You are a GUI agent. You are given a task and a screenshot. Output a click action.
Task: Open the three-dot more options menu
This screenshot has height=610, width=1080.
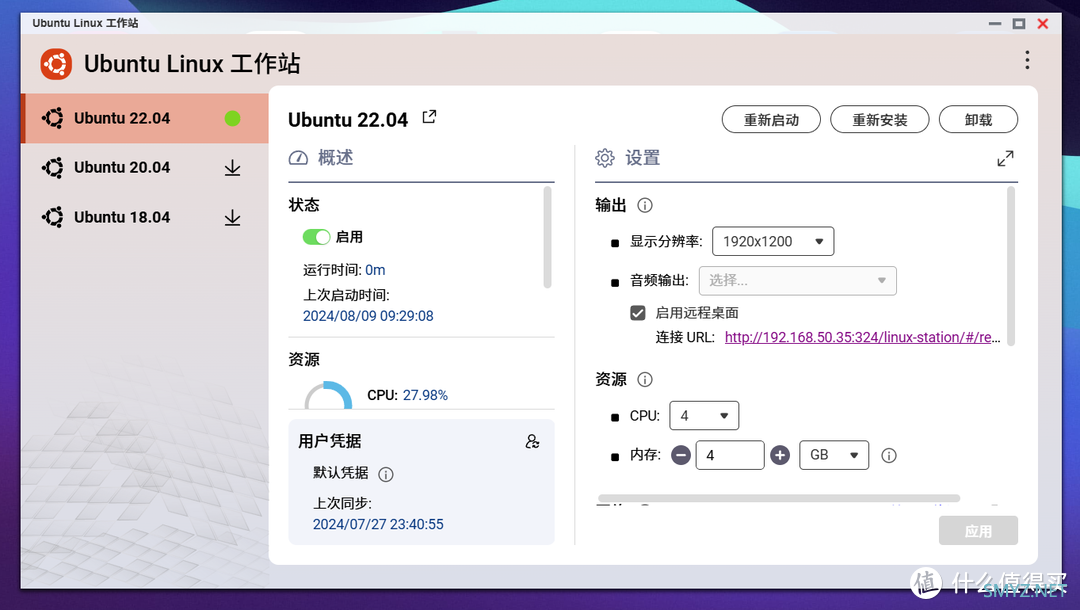click(x=1027, y=61)
